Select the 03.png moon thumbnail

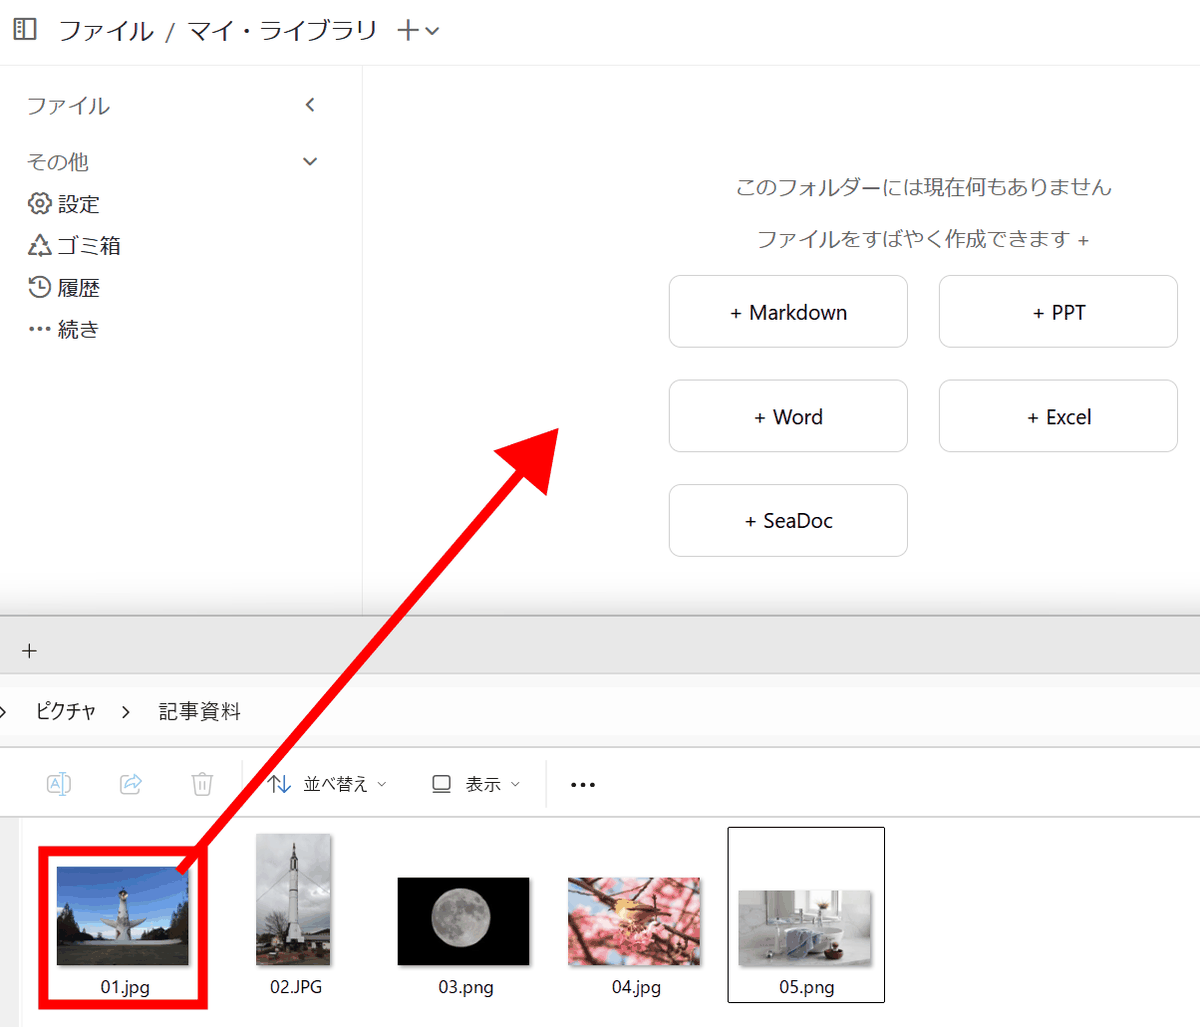pyautogui.click(x=464, y=921)
